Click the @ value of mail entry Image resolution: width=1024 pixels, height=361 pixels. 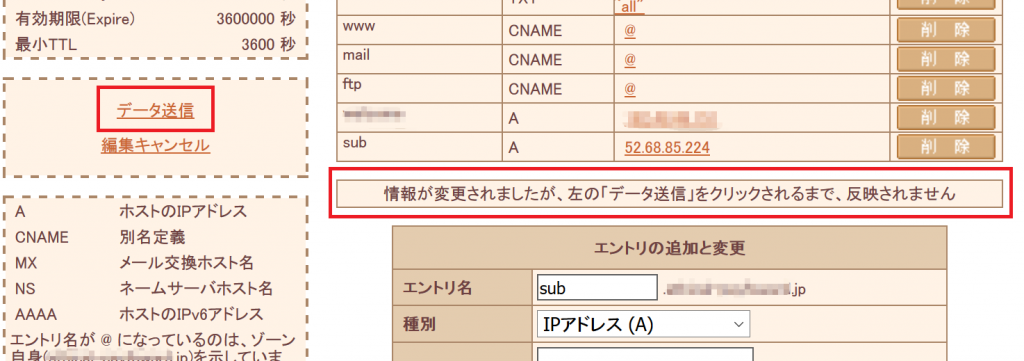[630, 59]
